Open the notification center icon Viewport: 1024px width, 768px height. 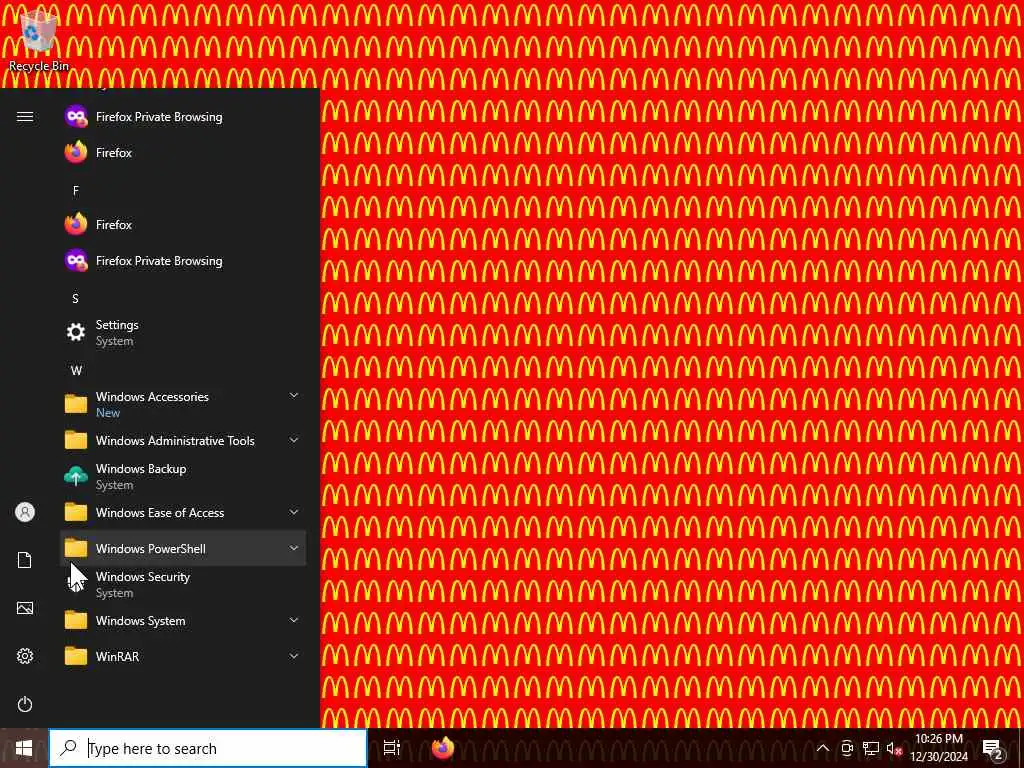pyautogui.click(x=993, y=748)
